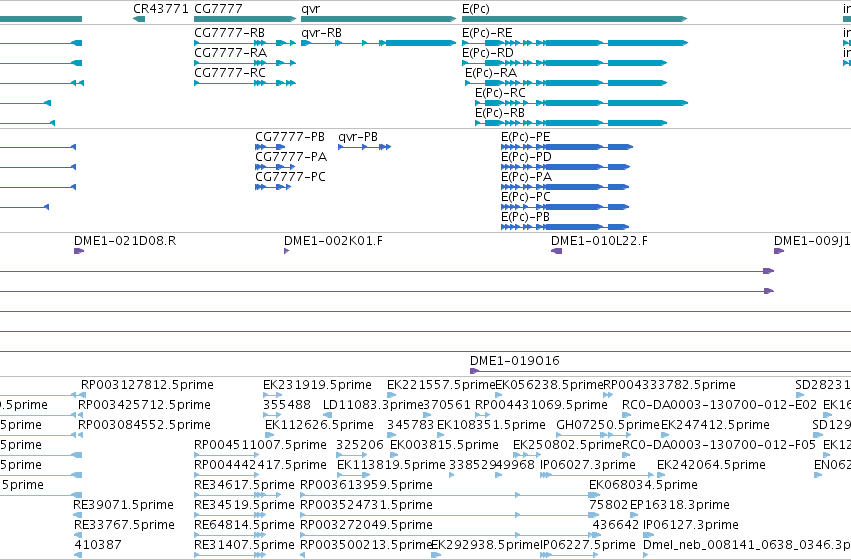Select EST RP003272049.5prime
The width and height of the screenshot is (851, 560).
[366, 525]
